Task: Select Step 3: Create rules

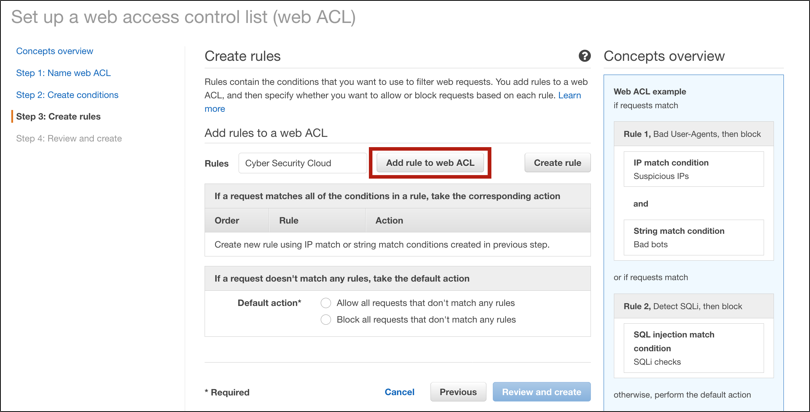Action: click(58, 117)
